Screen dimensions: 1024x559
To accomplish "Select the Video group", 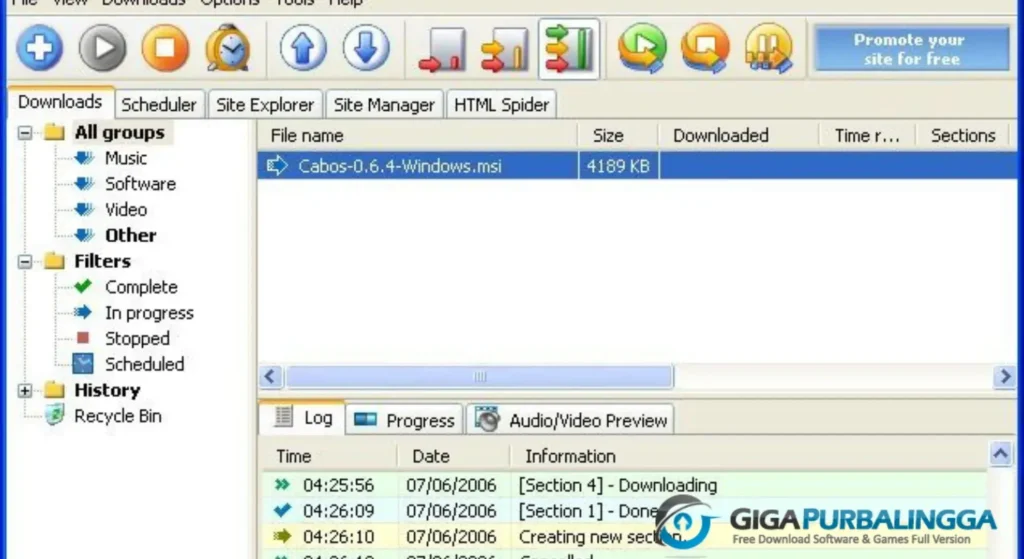I will coord(126,210).
